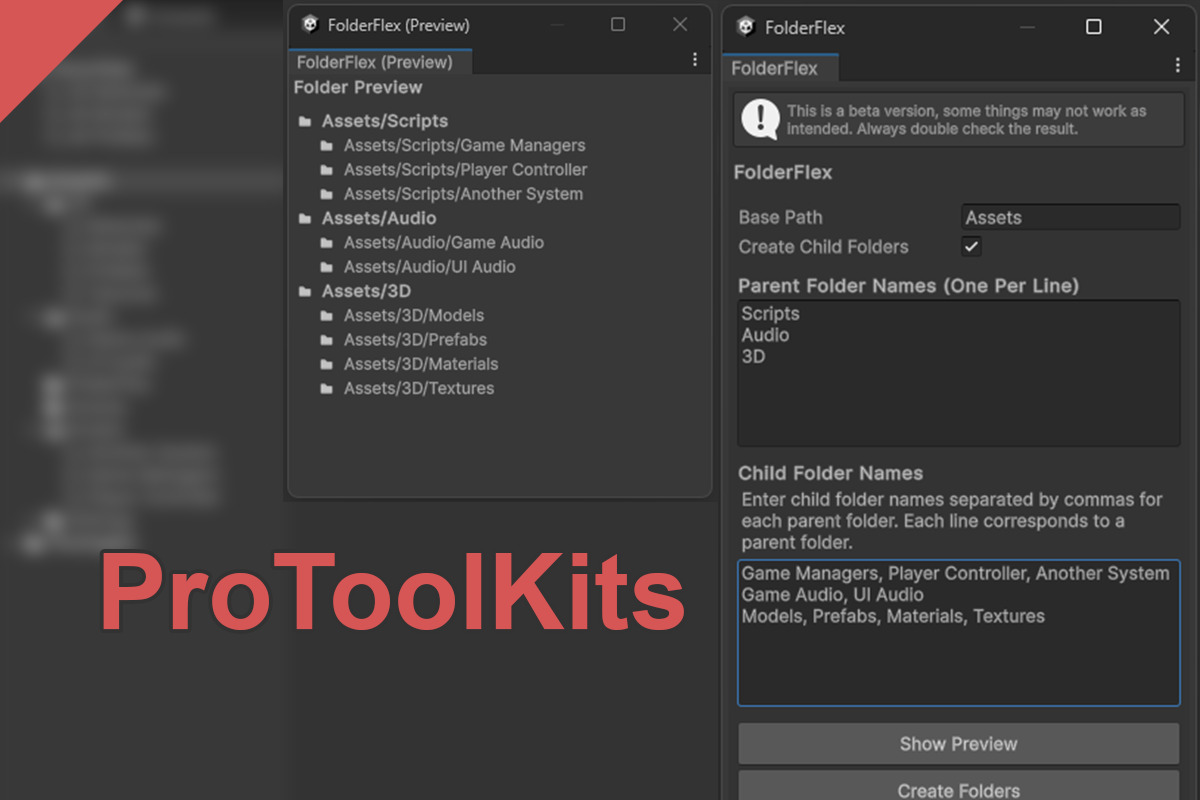Image resolution: width=1200 pixels, height=800 pixels.
Task: Select the FolderFlex (Preview) tab
Action: (375, 62)
